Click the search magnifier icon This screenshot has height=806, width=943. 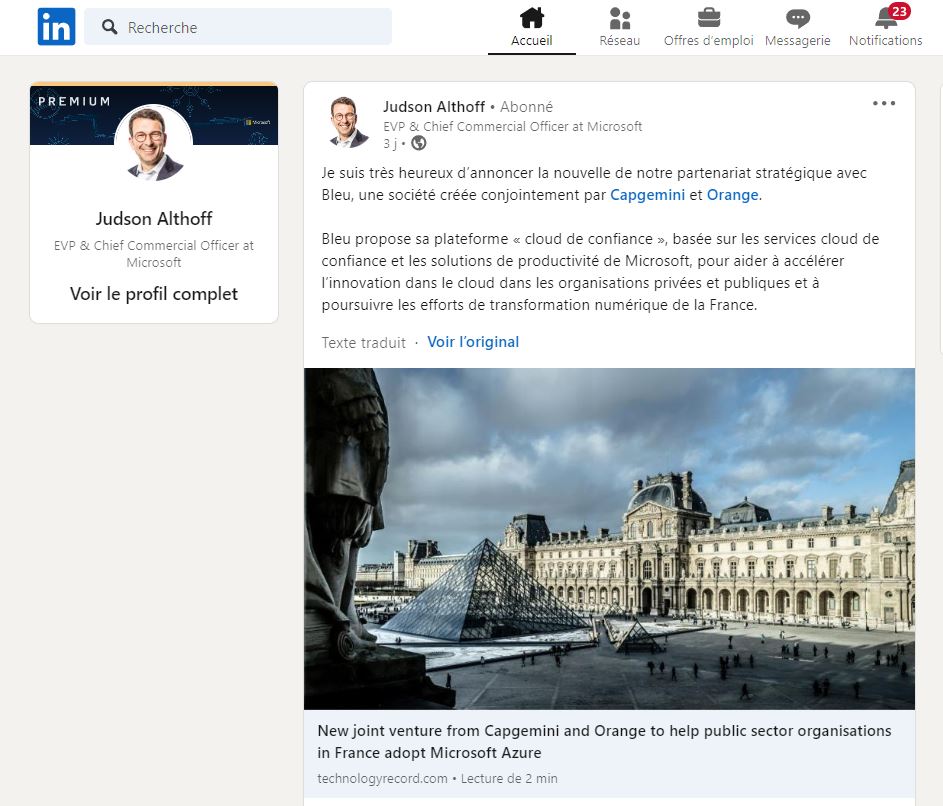pyautogui.click(x=109, y=26)
